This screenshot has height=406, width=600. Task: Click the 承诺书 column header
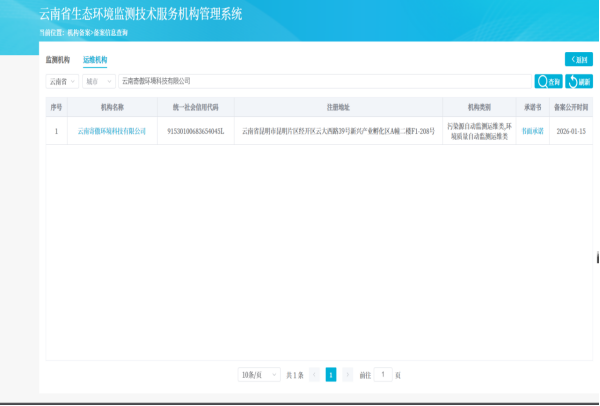pyautogui.click(x=533, y=108)
